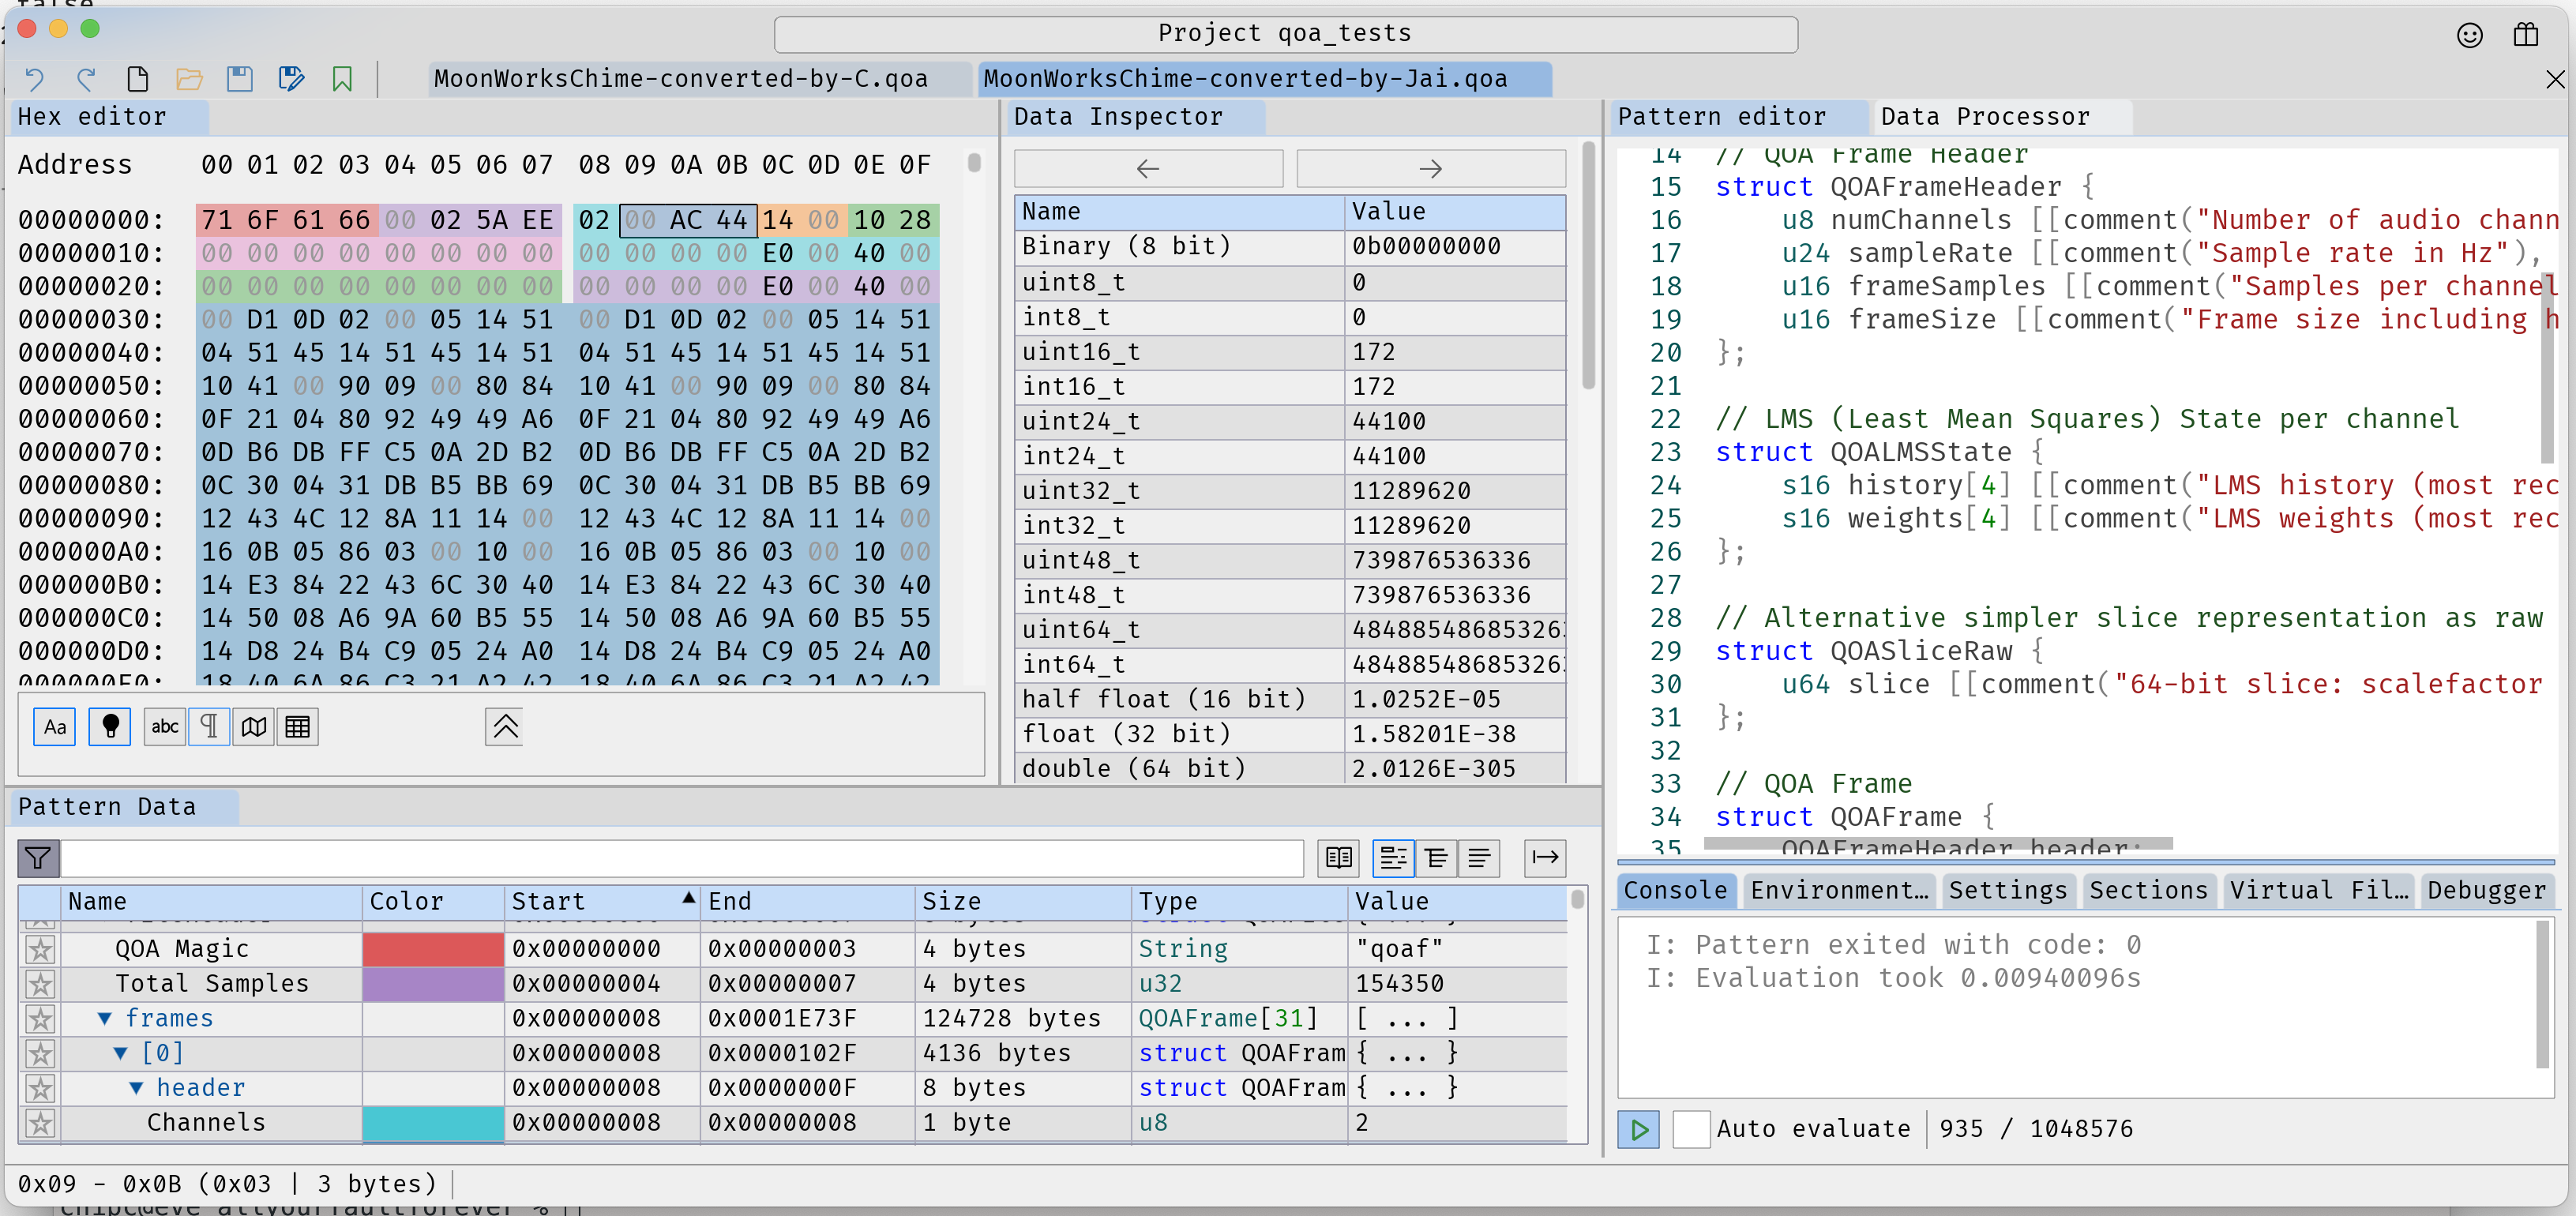The height and width of the screenshot is (1216, 2576).
Task: Star the QOA Magic pattern row
Action: (x=40, y=949)
